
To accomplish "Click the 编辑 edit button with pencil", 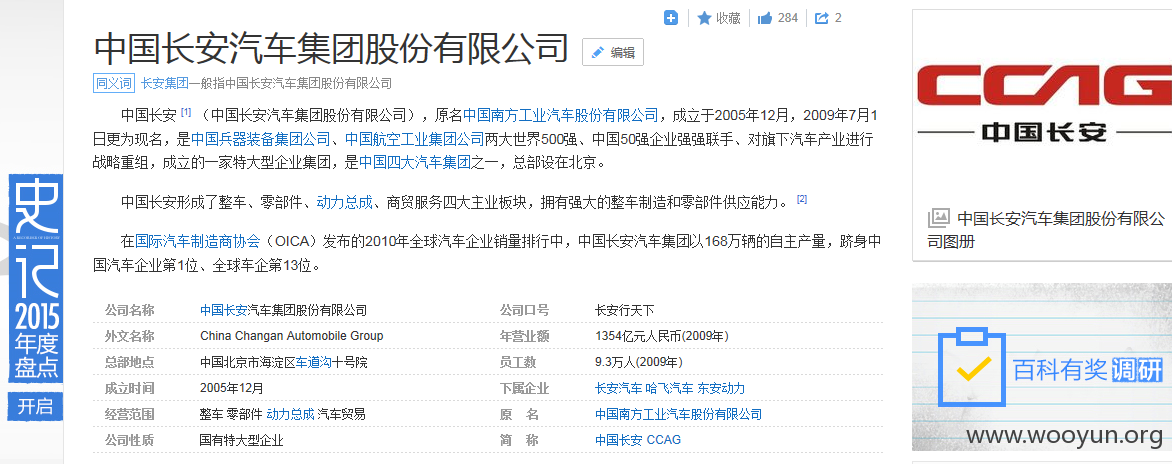I will (613, 52).
